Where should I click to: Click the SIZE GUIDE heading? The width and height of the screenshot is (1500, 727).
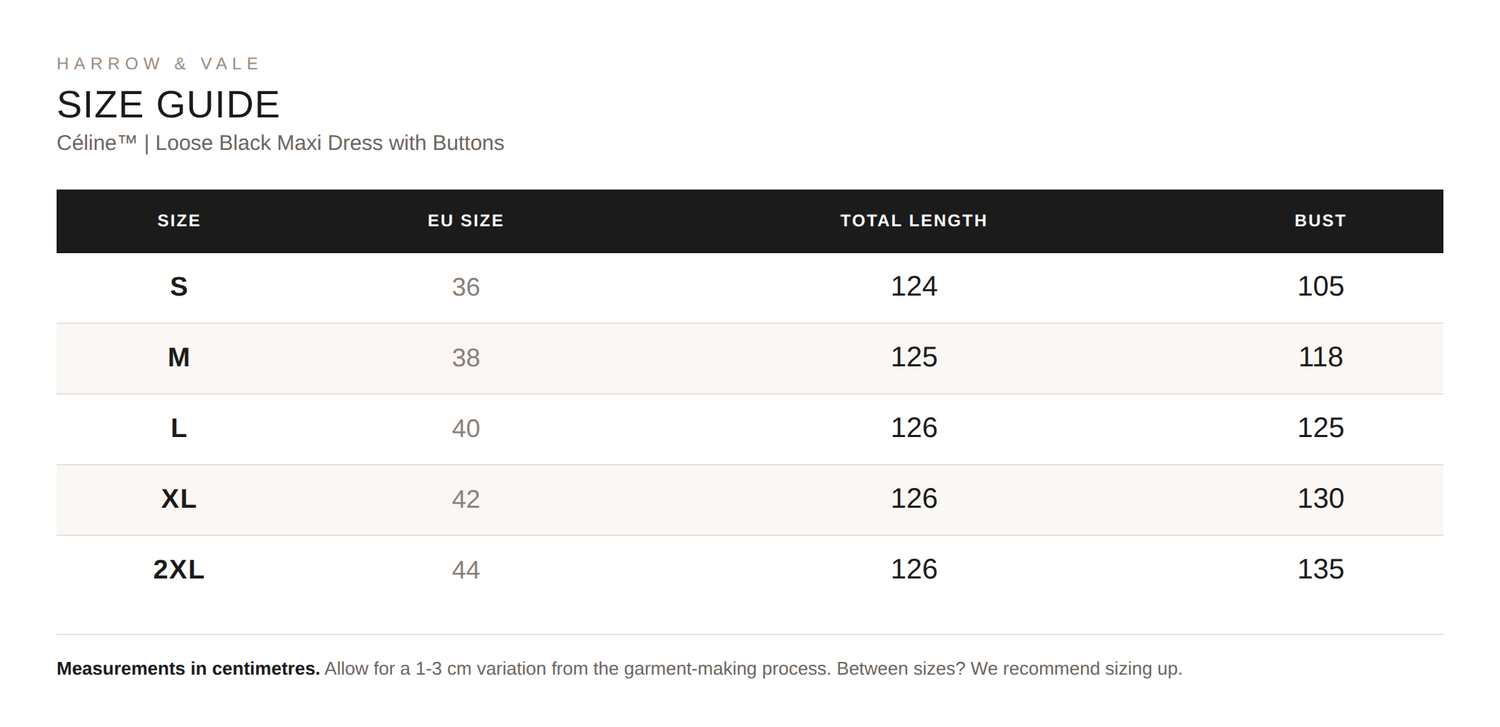pos(168,105)
